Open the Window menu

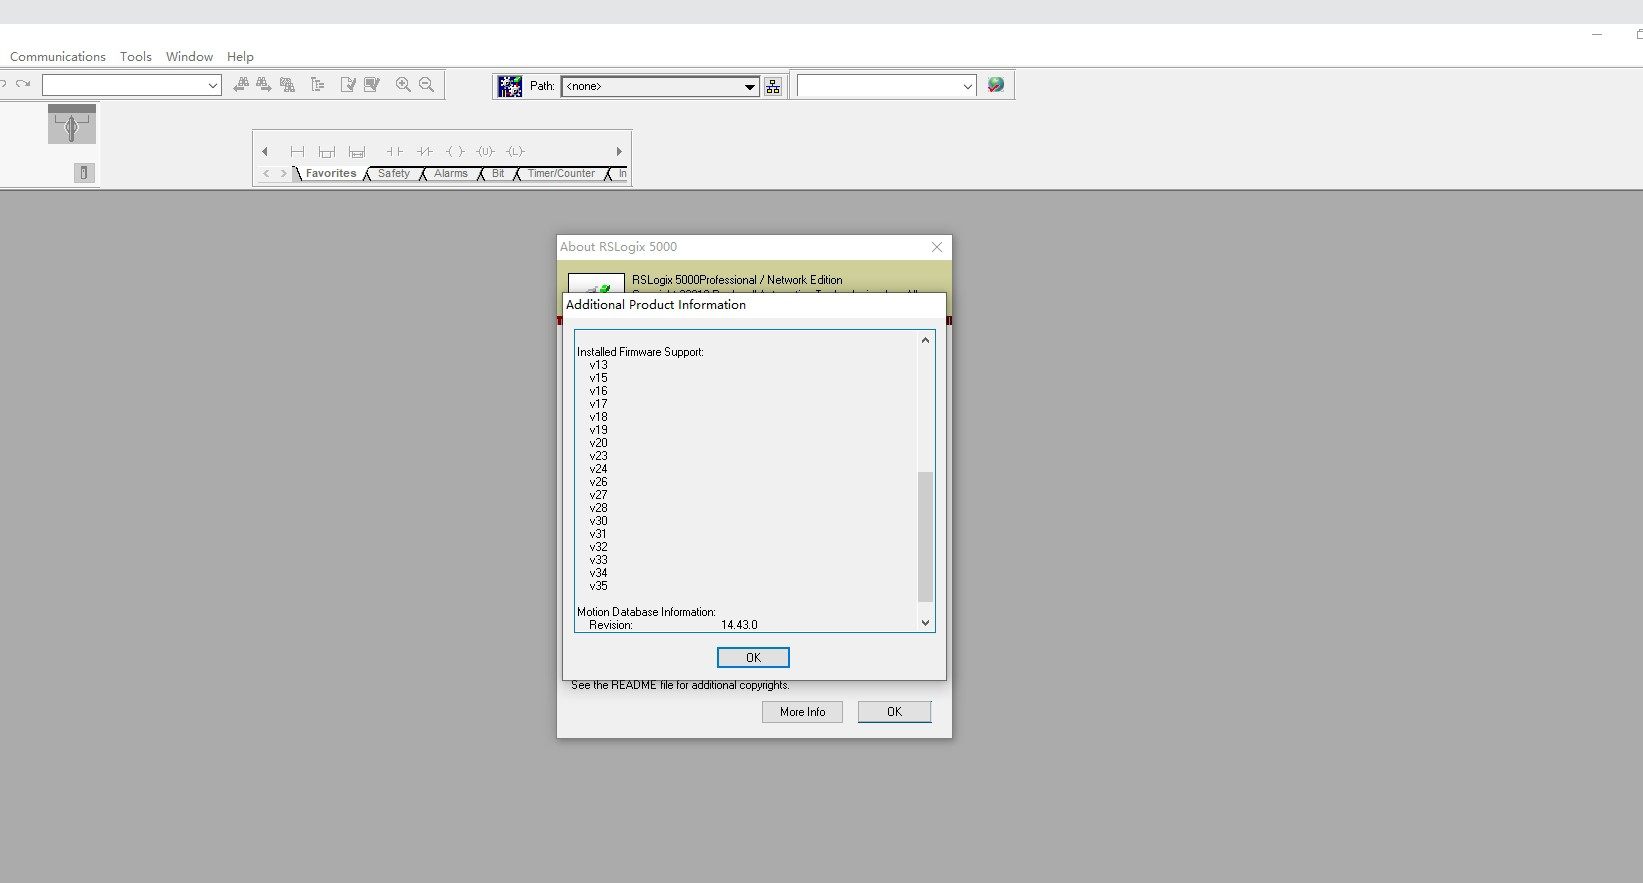click(x=189, y=57)
